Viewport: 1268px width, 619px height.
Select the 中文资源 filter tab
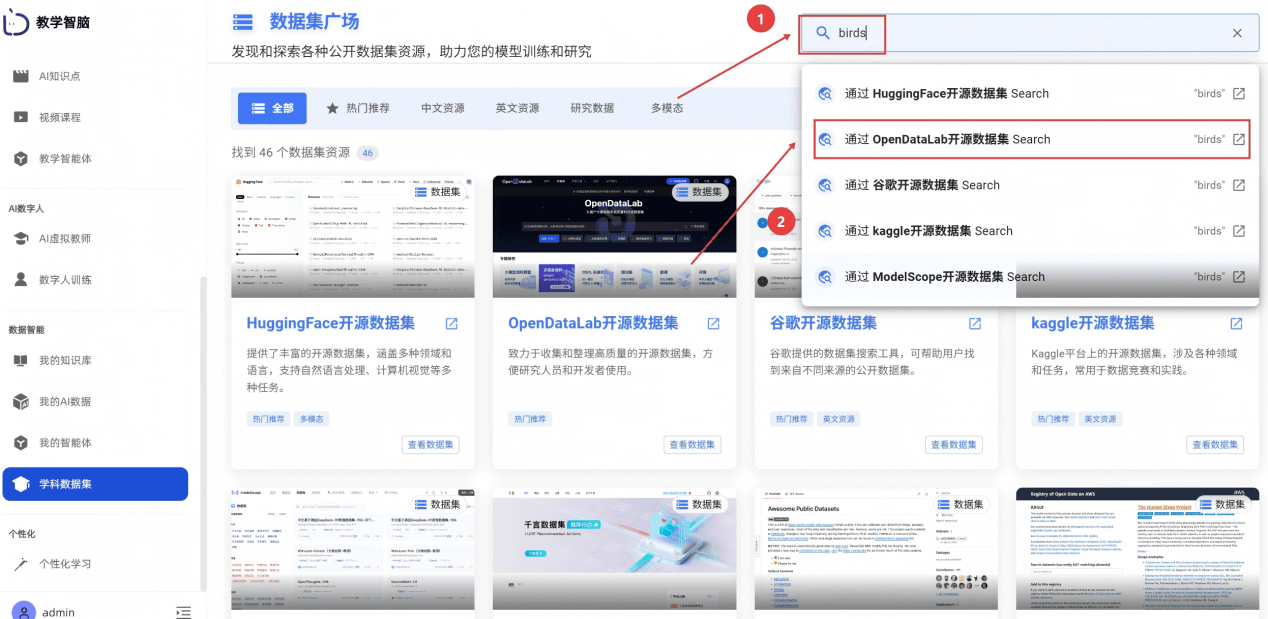point(443,108)
